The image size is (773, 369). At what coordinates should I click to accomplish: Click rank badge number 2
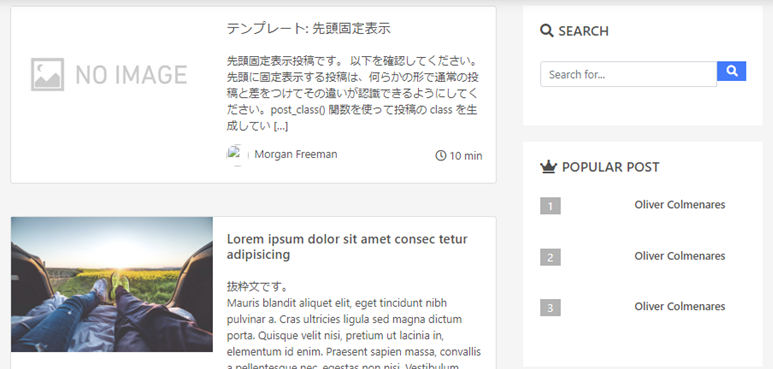[x=550, y=257]
